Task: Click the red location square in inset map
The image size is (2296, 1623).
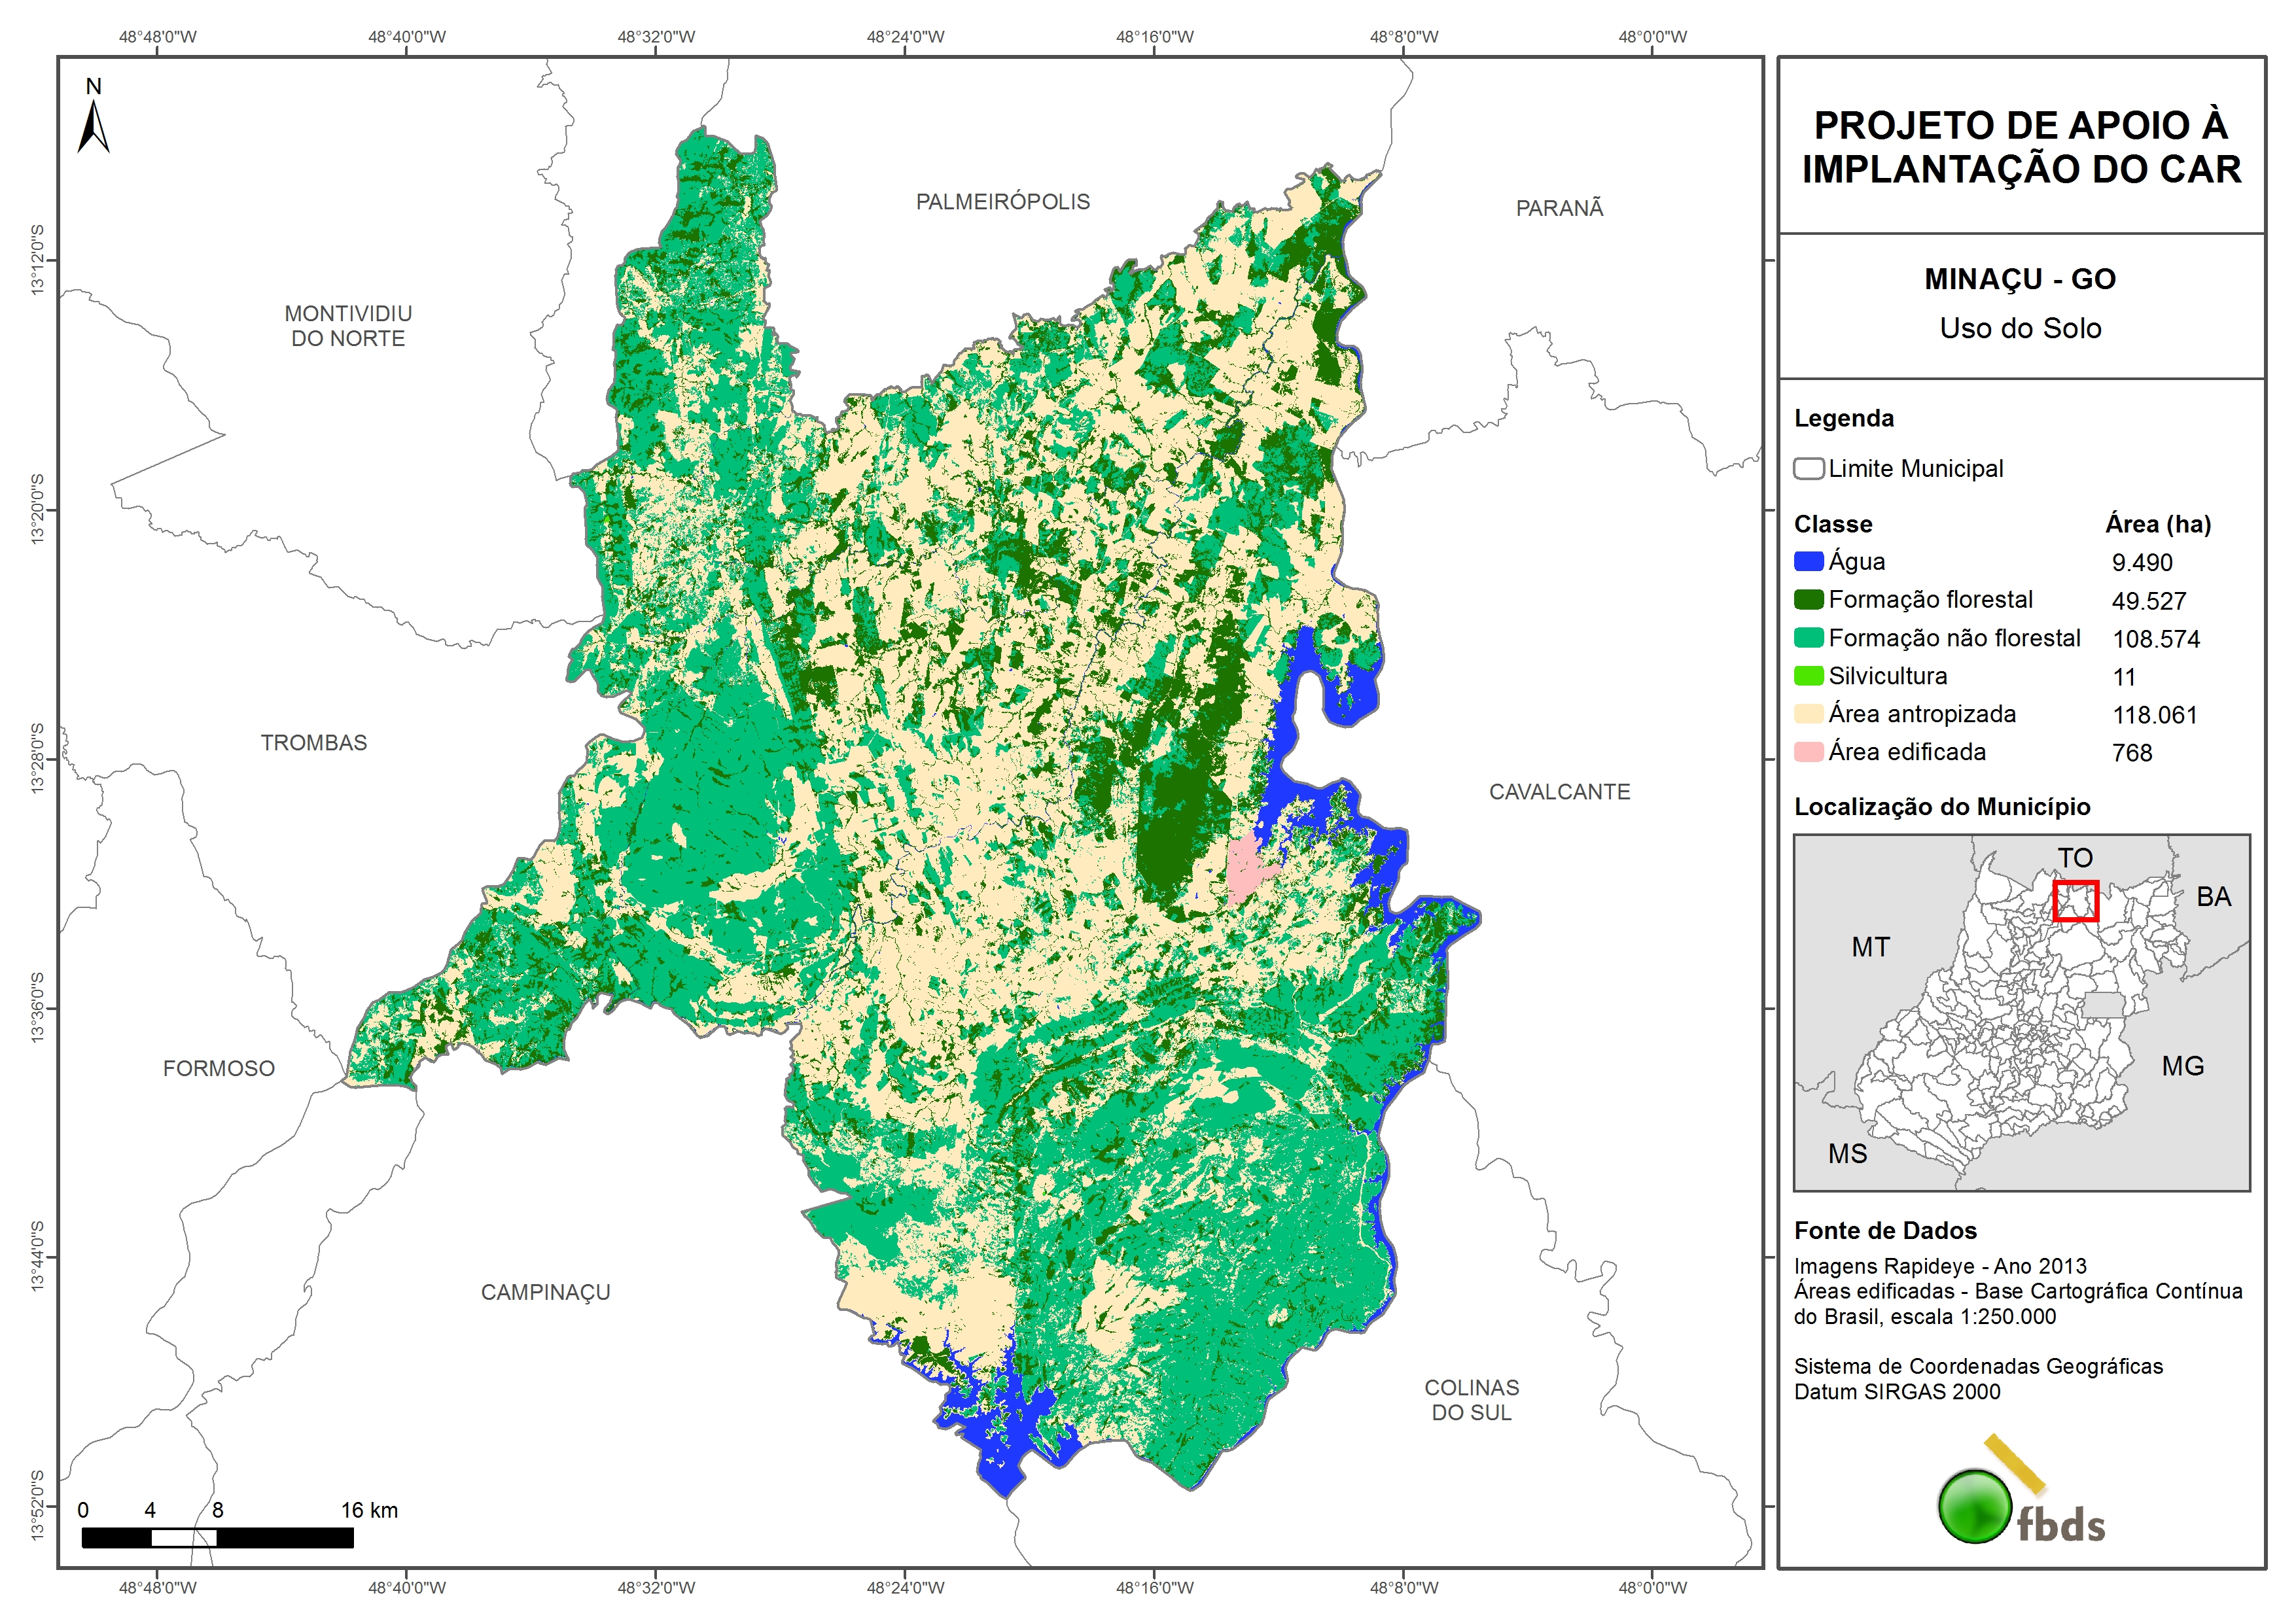Action: 2075,900
